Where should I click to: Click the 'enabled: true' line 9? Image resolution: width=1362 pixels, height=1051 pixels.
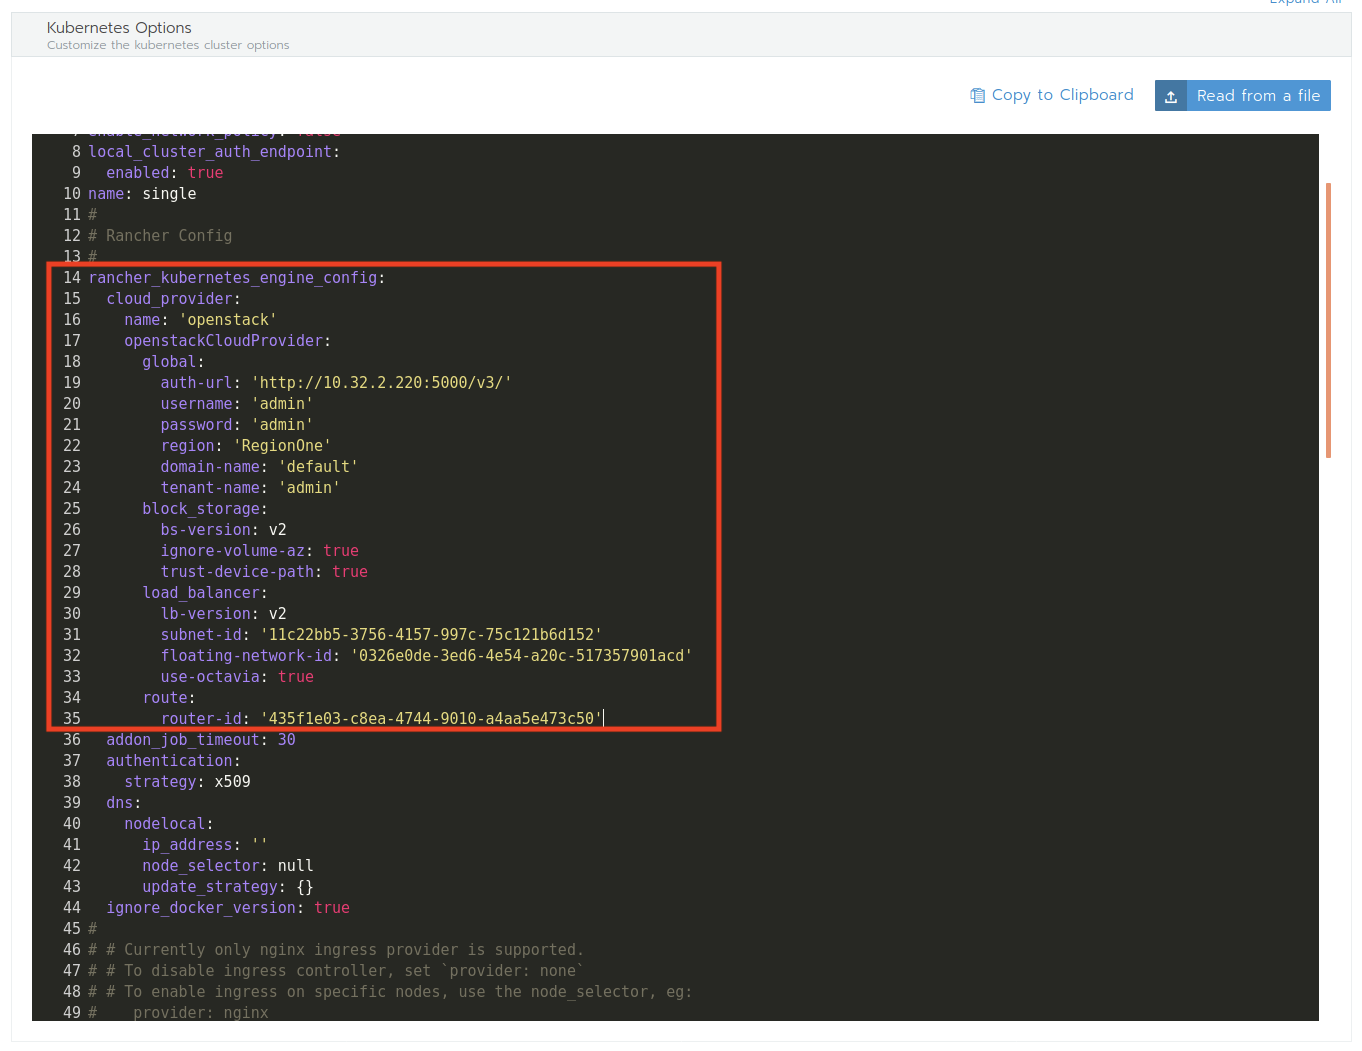(165, 173)
